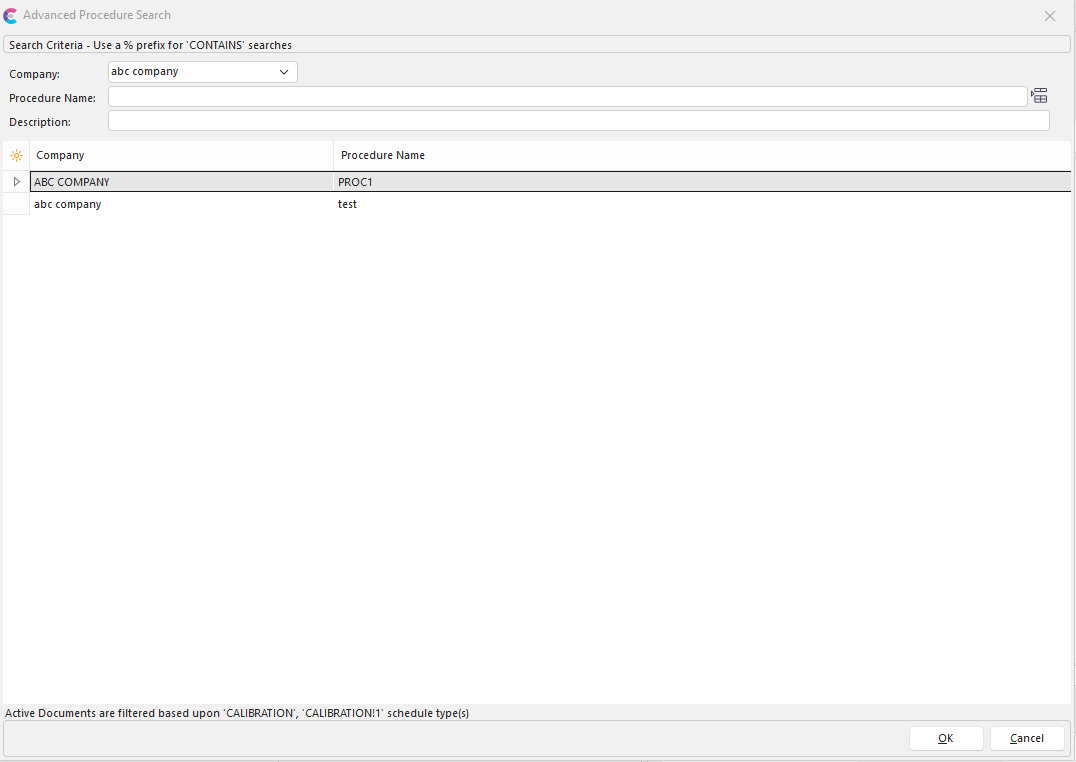
Task: Click the Active Documents filter status message
Action: pyautogui.click(x=237, y=713)
